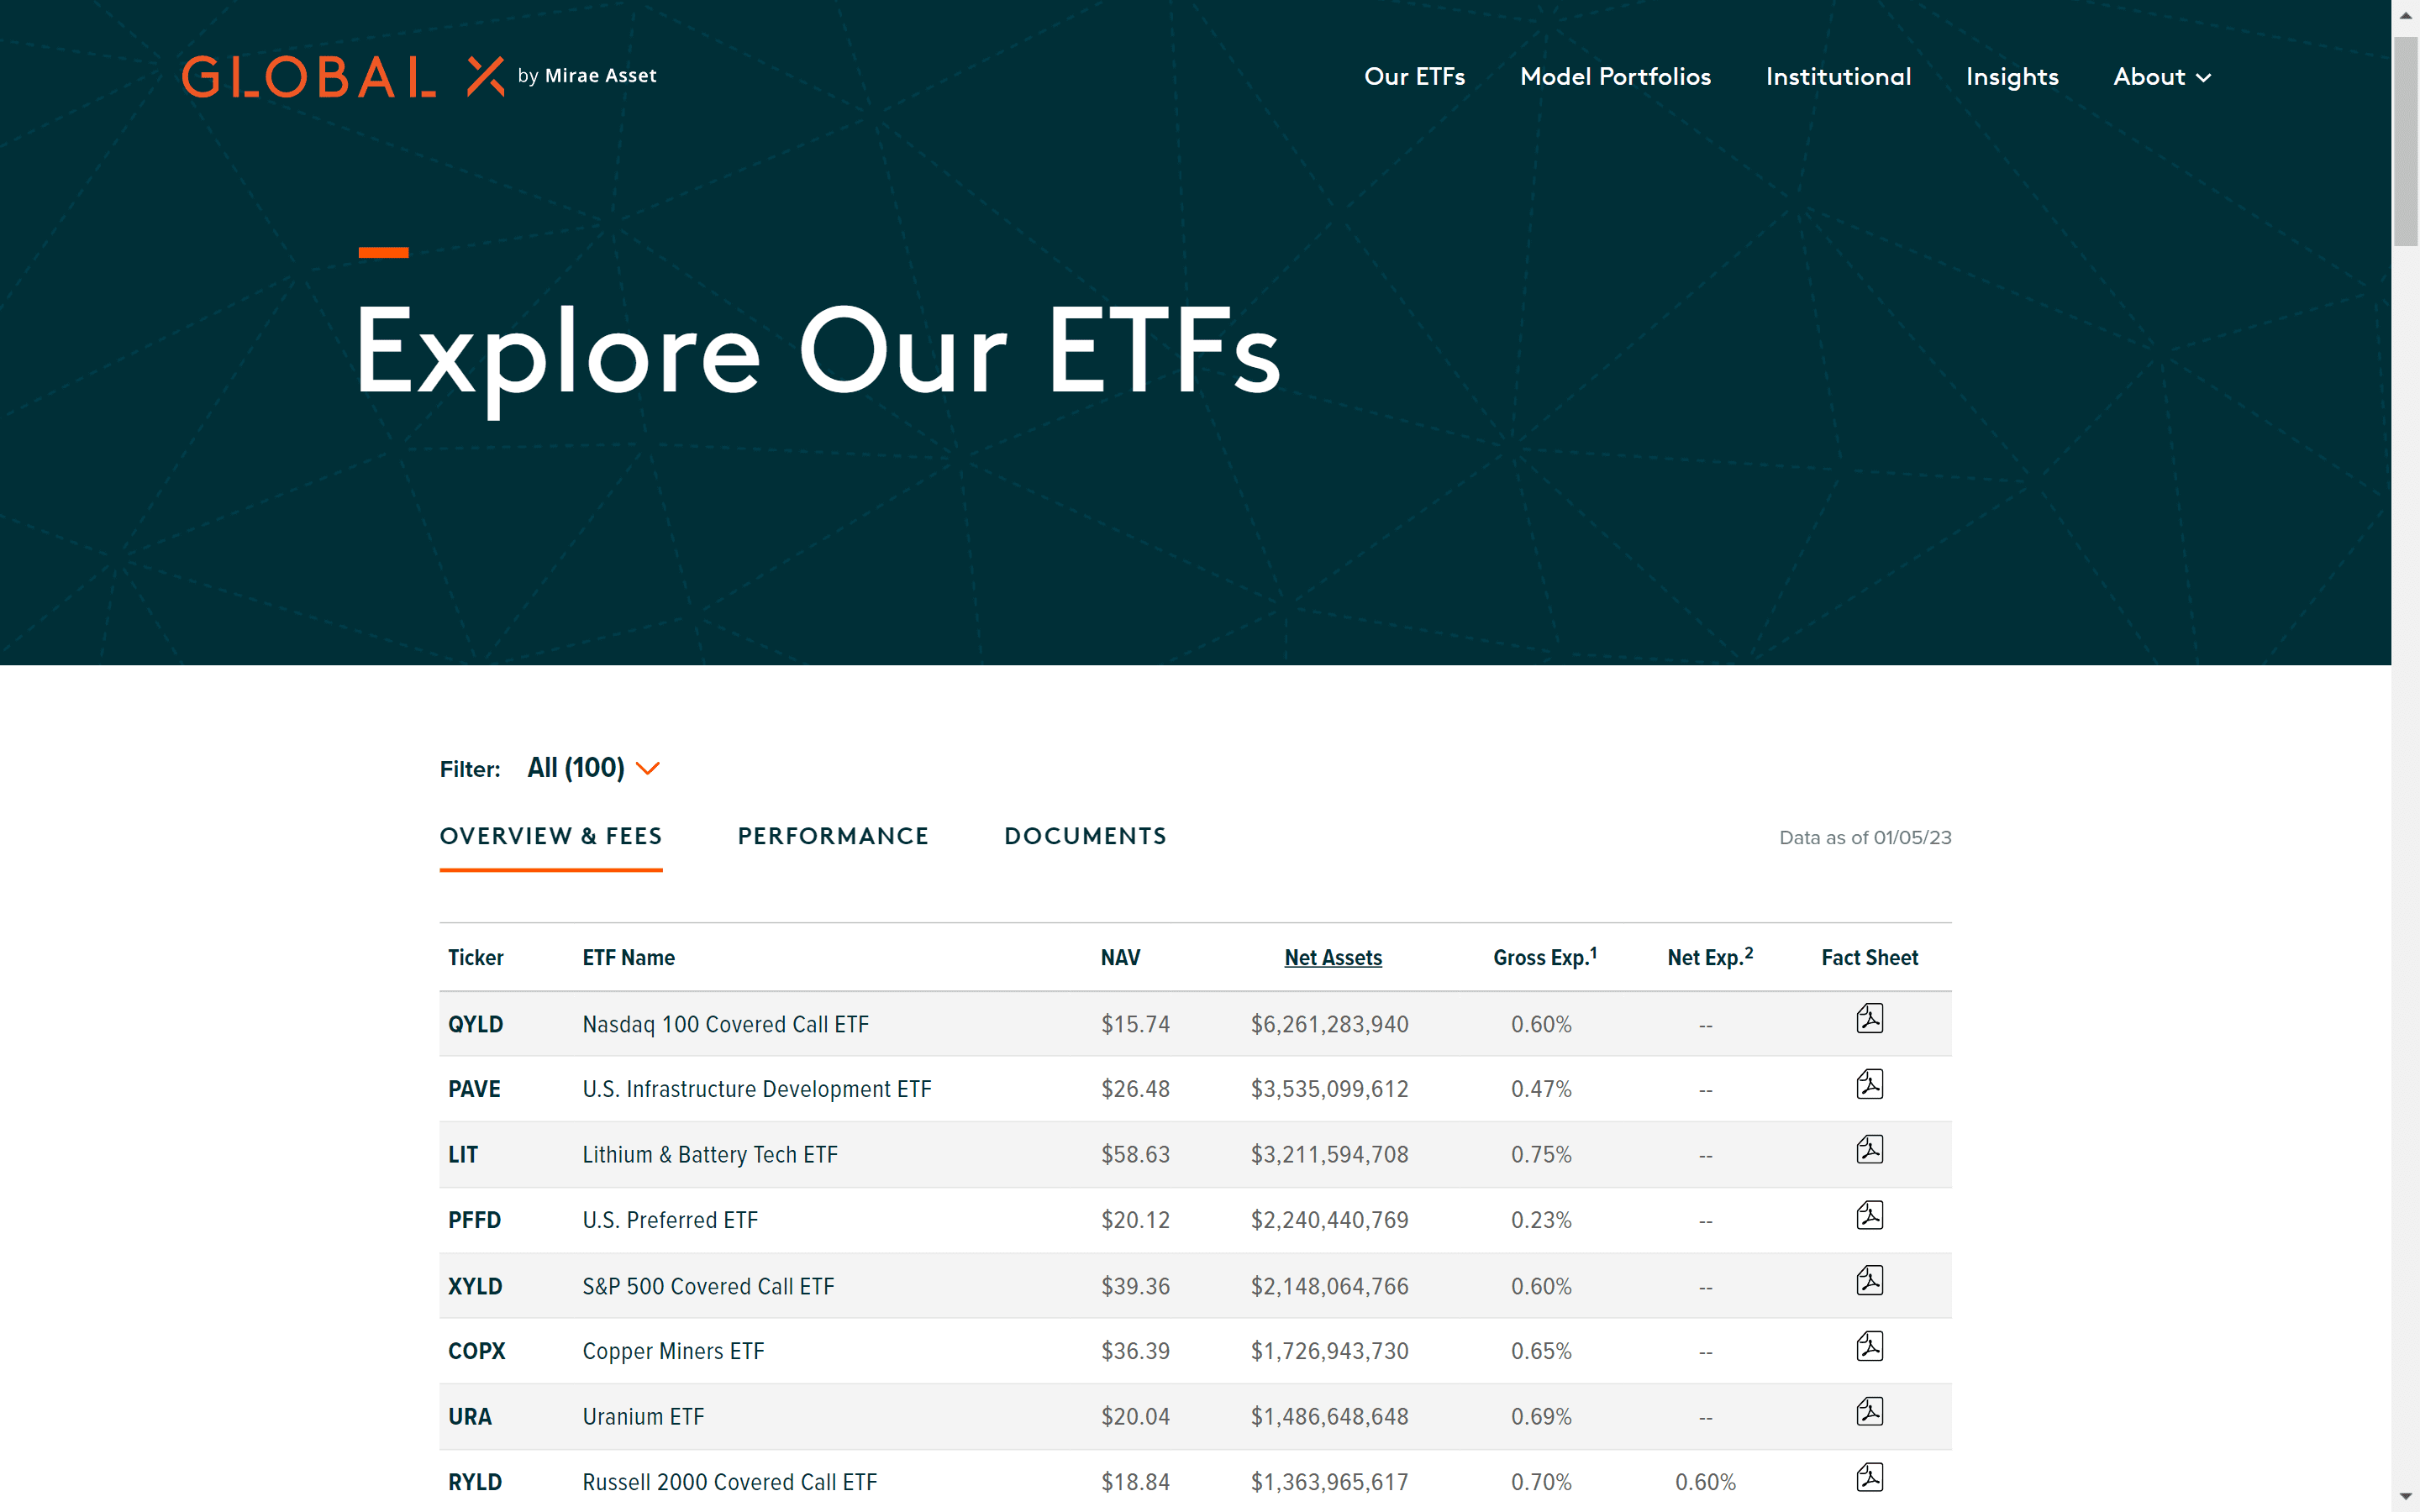The image size is (2420, 1512).
Task: Download the LIT Lithium & Battery fact sheet
Action: [1870, 1149]
